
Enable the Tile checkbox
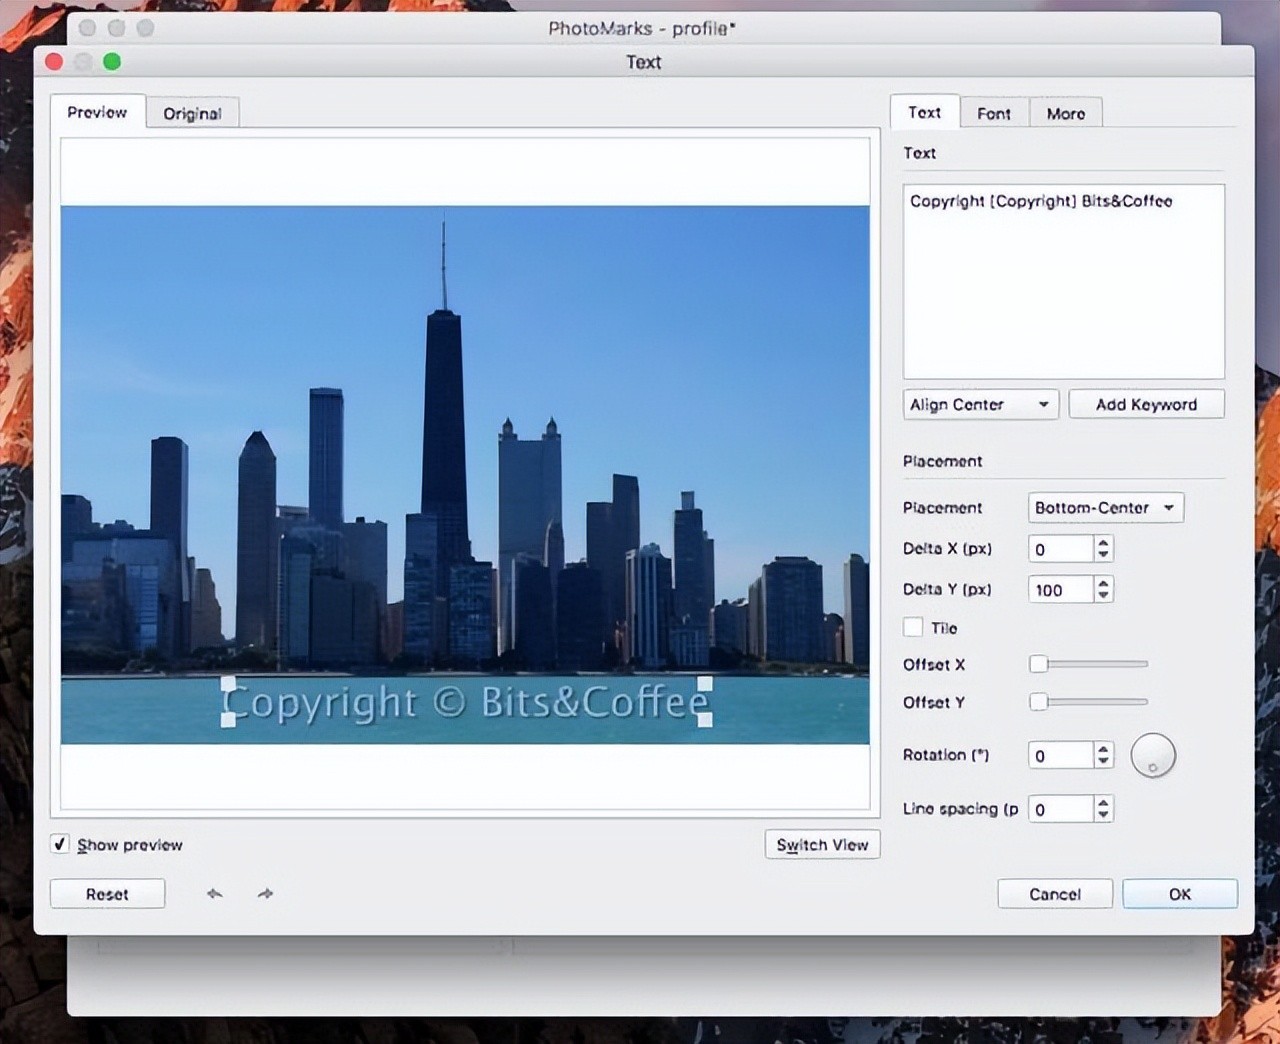(x=913, y=627)
